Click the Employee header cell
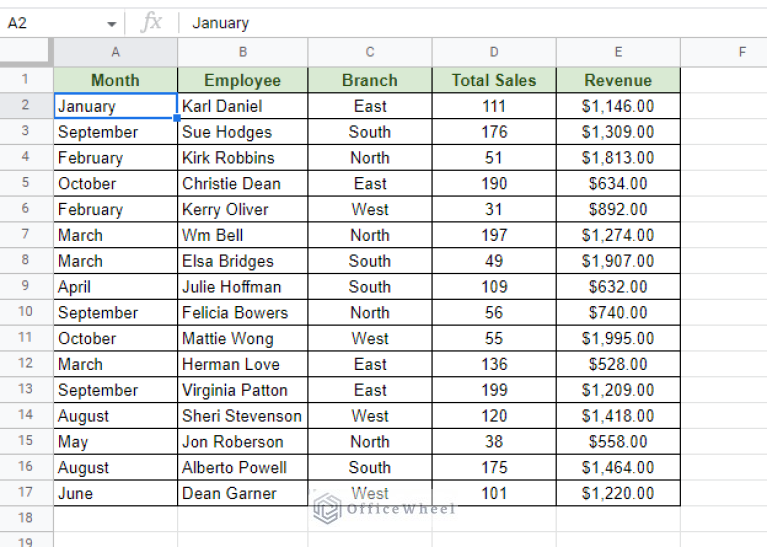This screenshot has width=767, height=547. click(x=242, y=80)
